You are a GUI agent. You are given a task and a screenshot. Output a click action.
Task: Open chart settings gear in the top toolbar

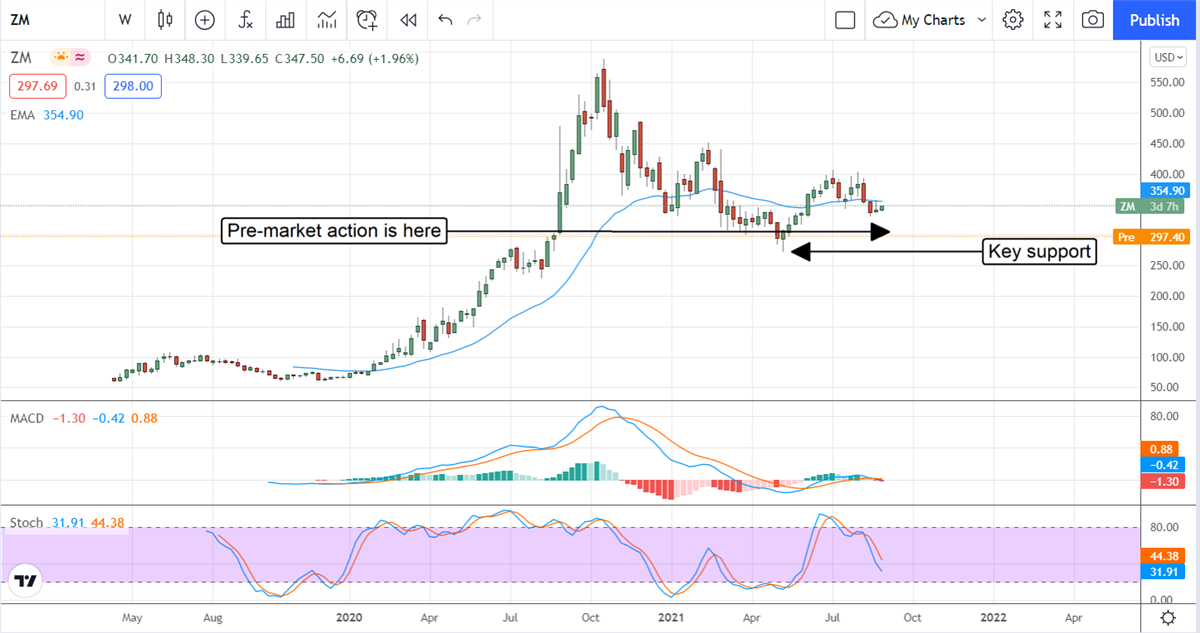point(1013,19)
